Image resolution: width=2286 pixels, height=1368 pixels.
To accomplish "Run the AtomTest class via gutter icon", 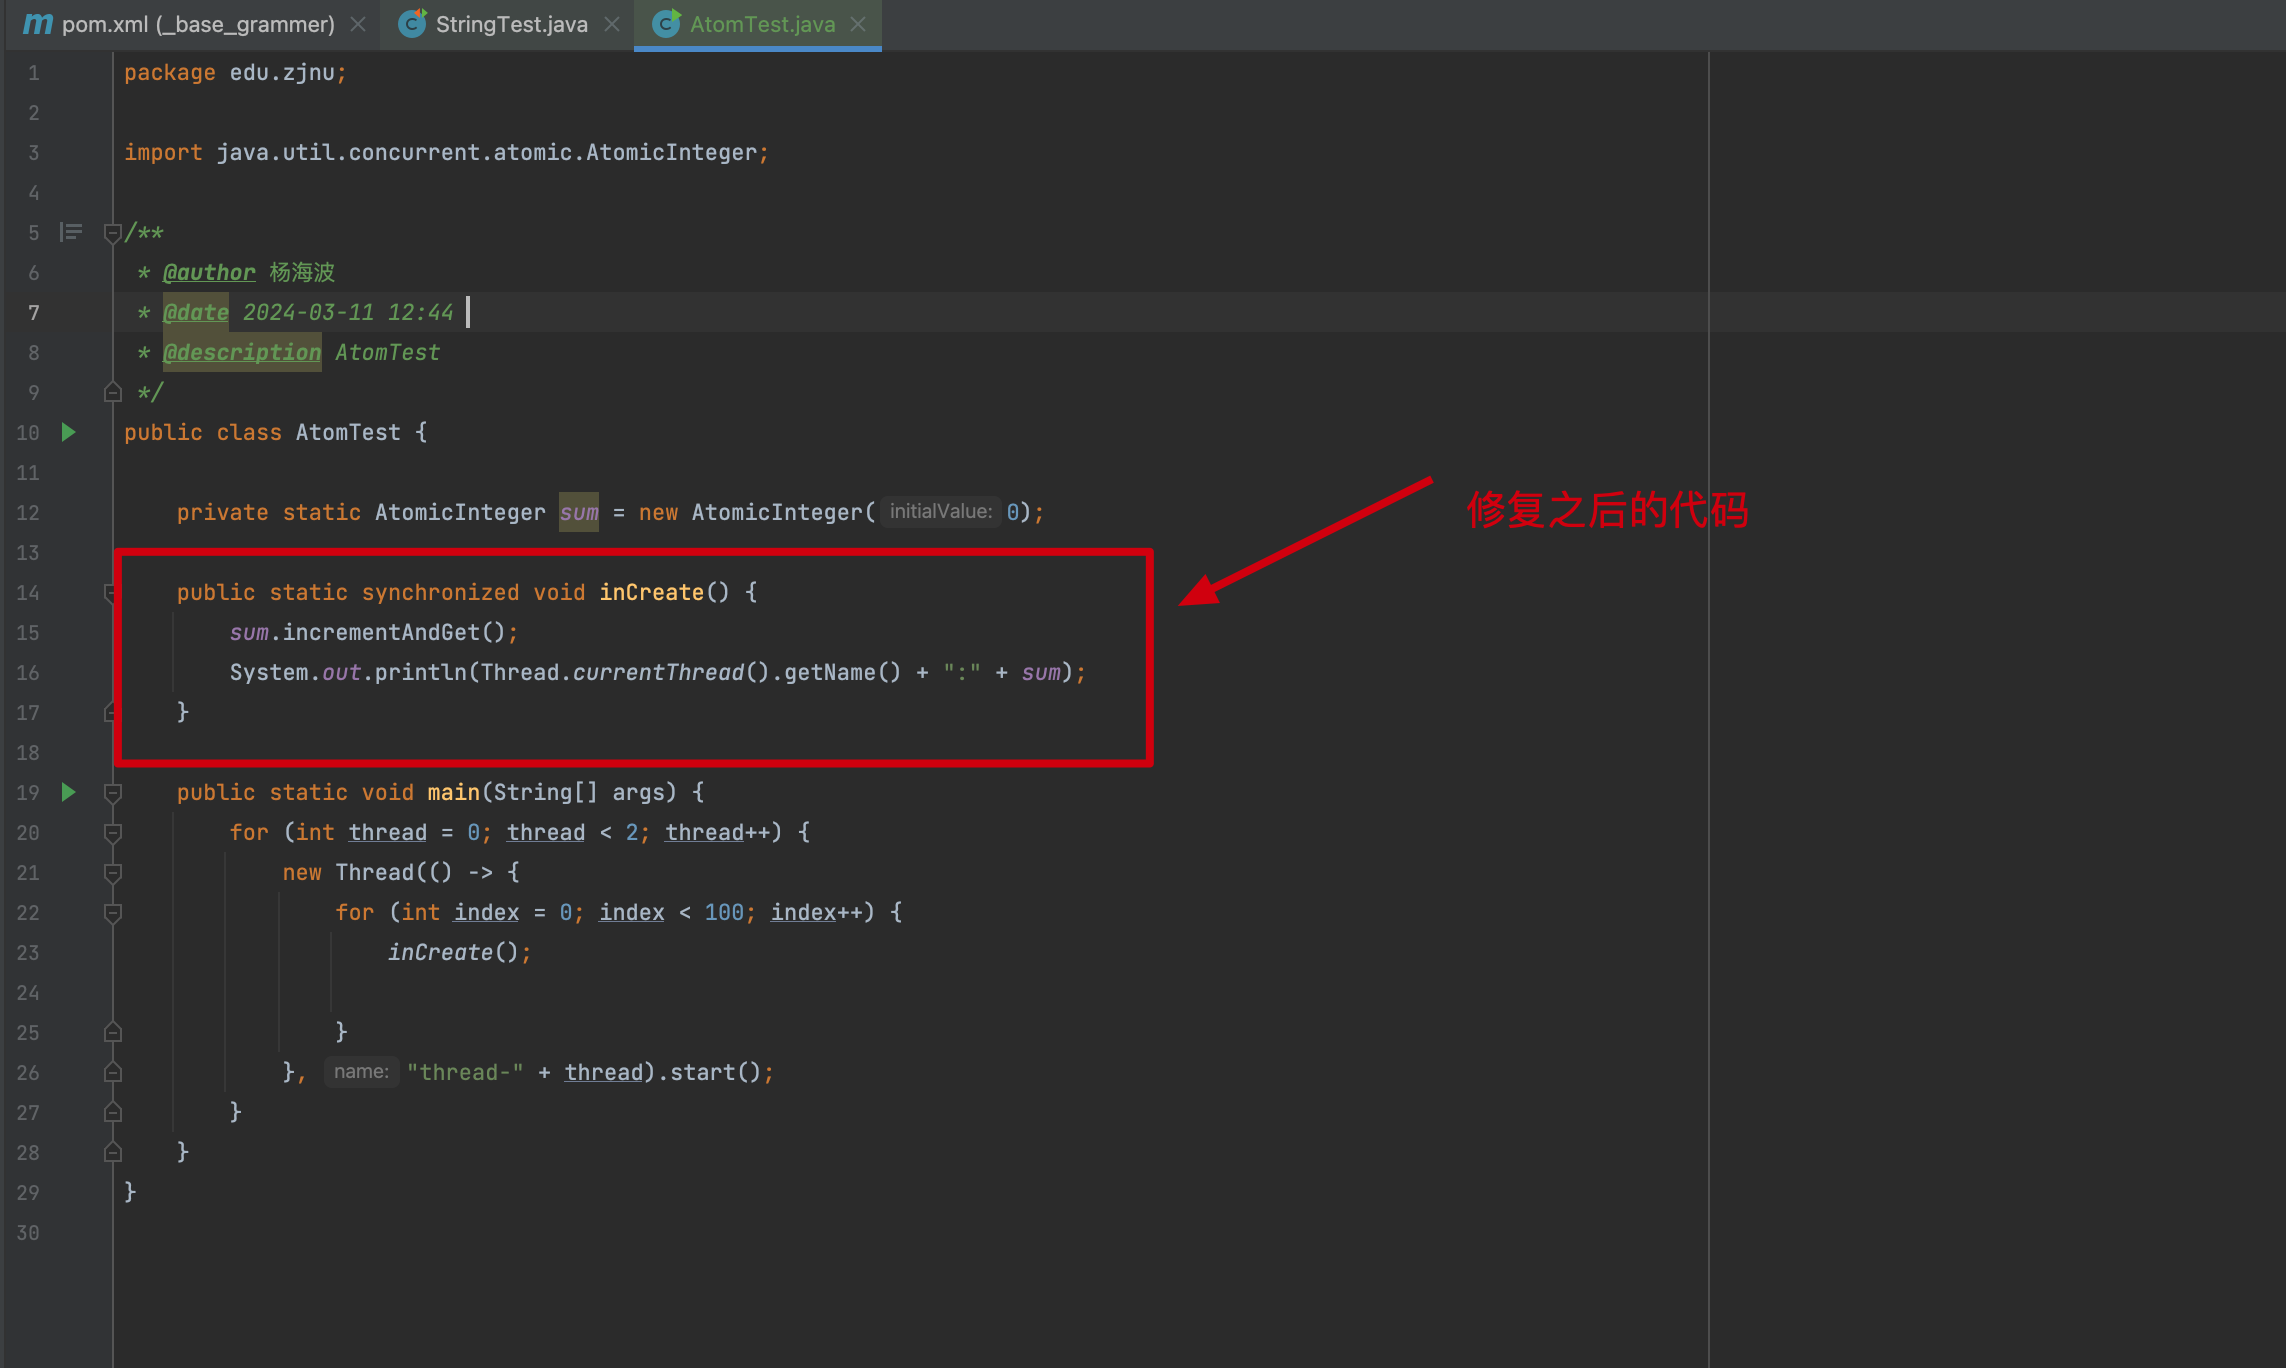I will point(68,432).
